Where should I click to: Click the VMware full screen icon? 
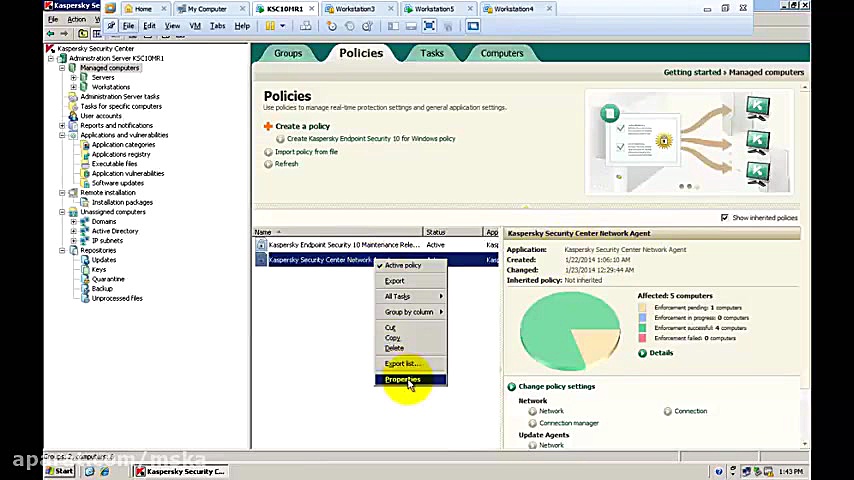[x=429, y=26]
